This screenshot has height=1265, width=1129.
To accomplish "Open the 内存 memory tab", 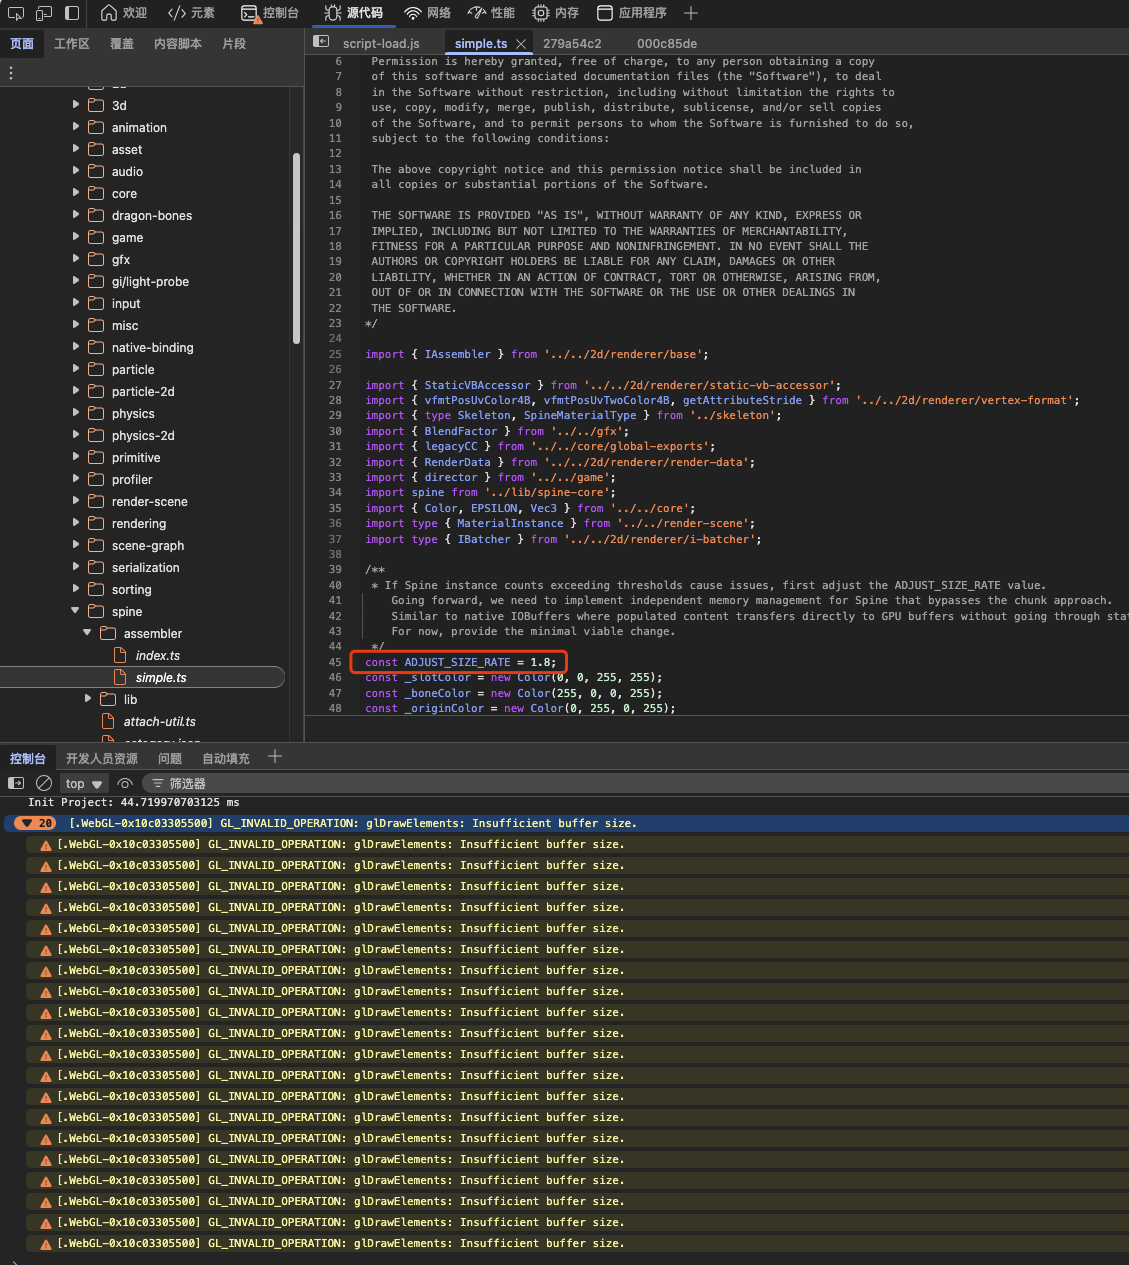I will tap(555, 13).
